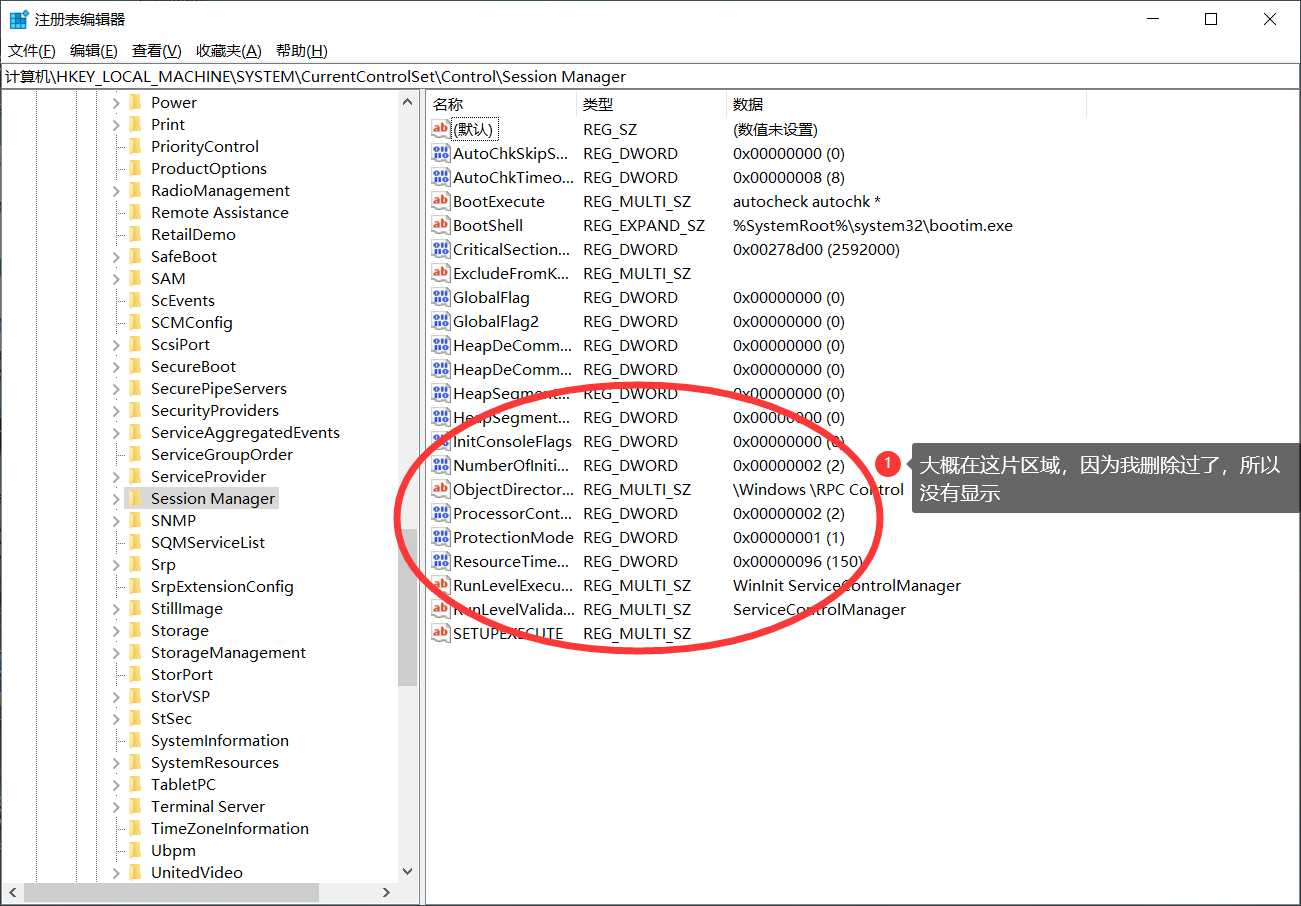
Task: Click the REG_EXPAND_SZ type cell
Action: [644, 225]
